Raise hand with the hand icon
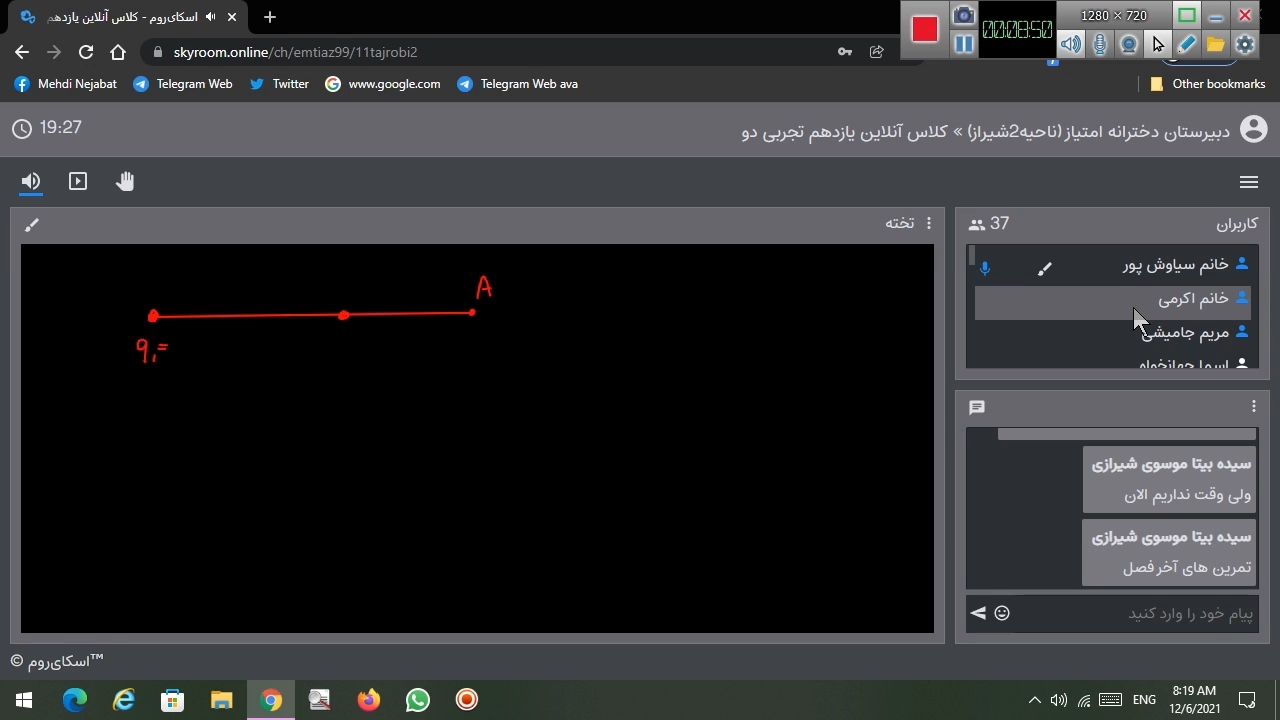Image resolution: width=1280 pixels, height=720 pixels. point(125,181)
